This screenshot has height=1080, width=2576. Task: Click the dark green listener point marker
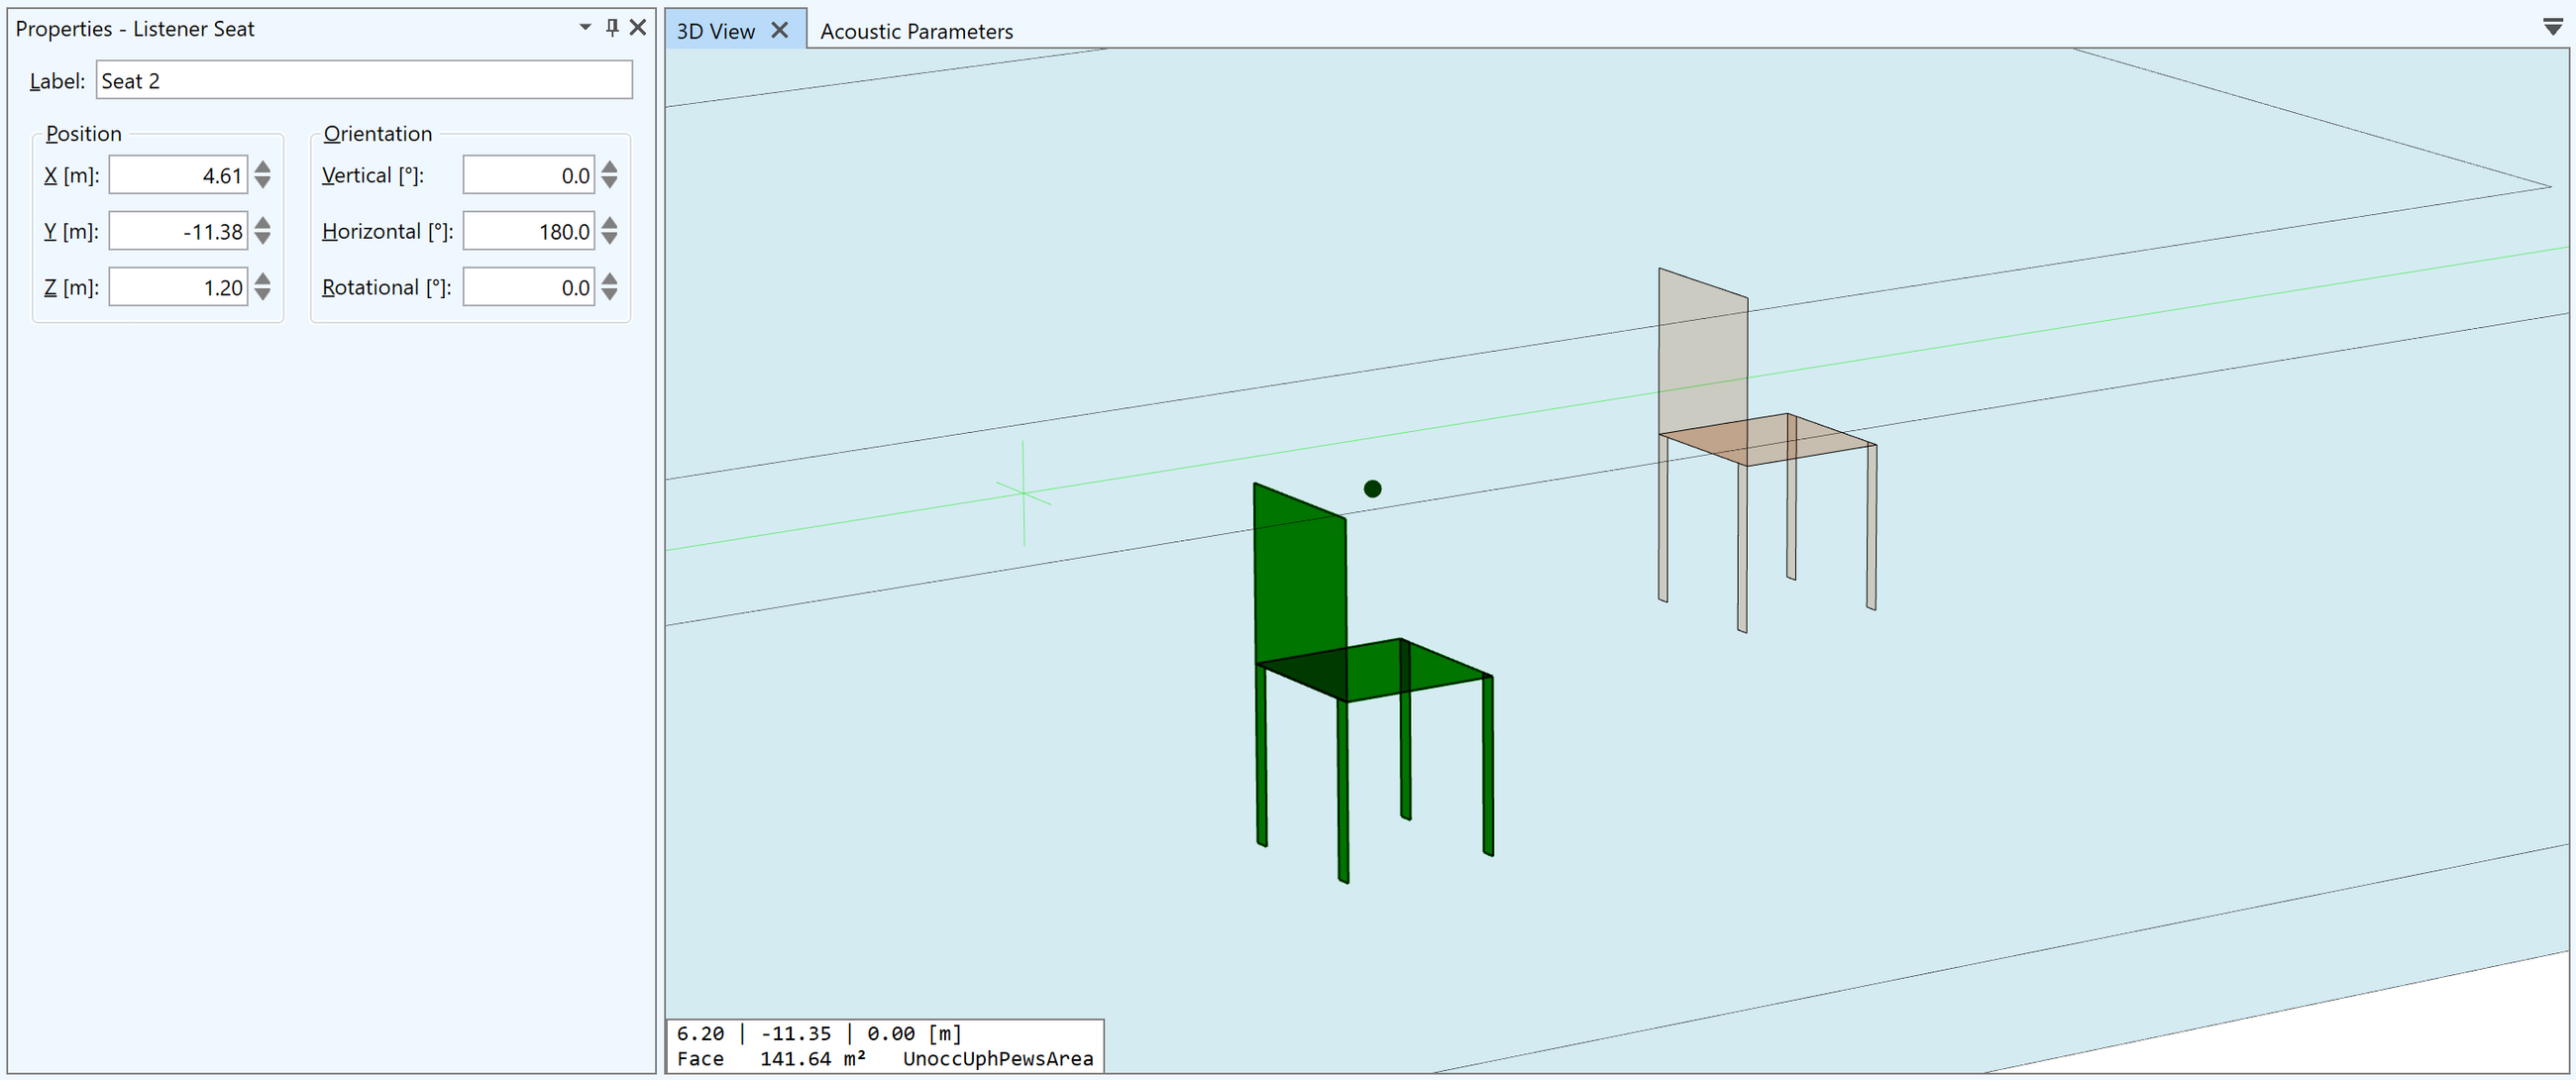click(1372, 489)
